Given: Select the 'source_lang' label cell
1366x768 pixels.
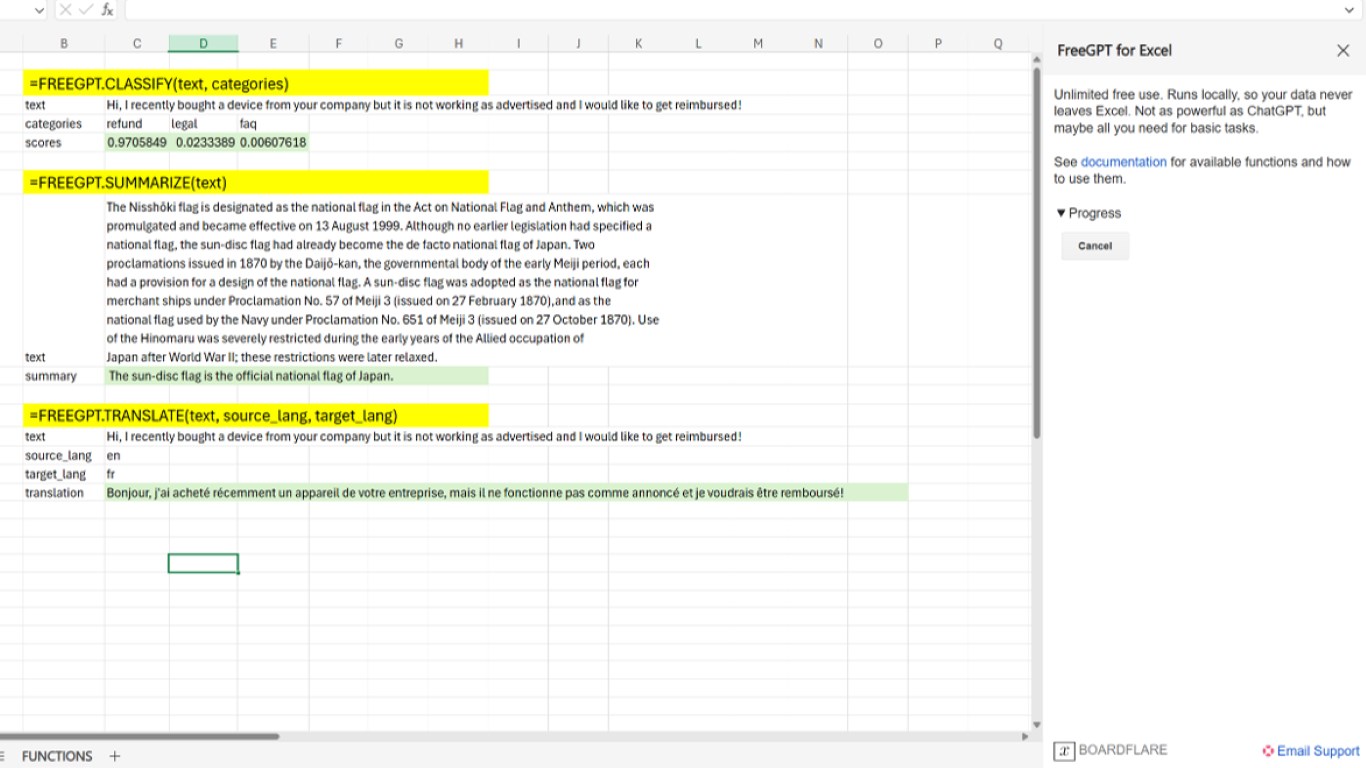Looking at the screenshot, I should 64,455.
